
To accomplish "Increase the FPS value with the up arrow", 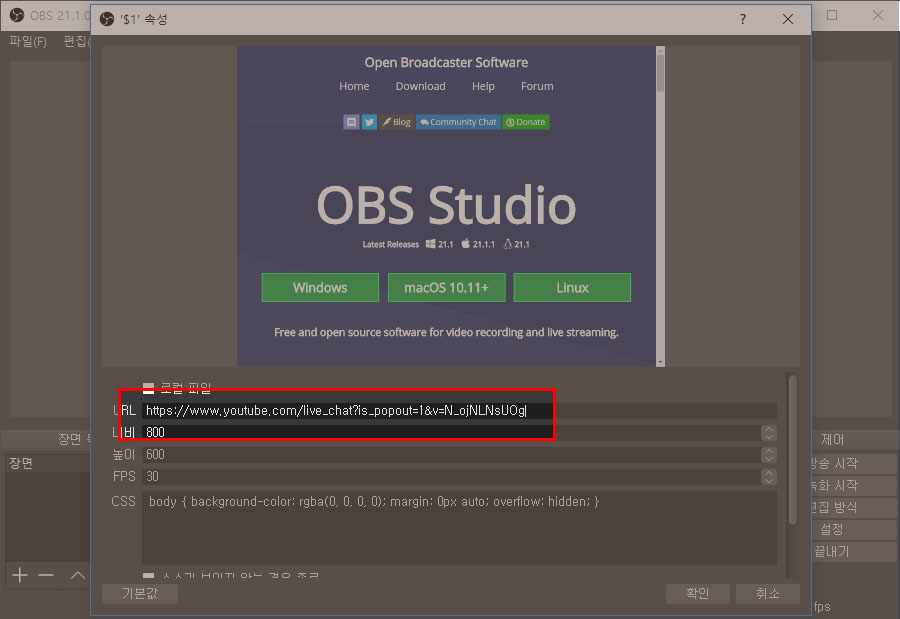I will pos(769,473).
